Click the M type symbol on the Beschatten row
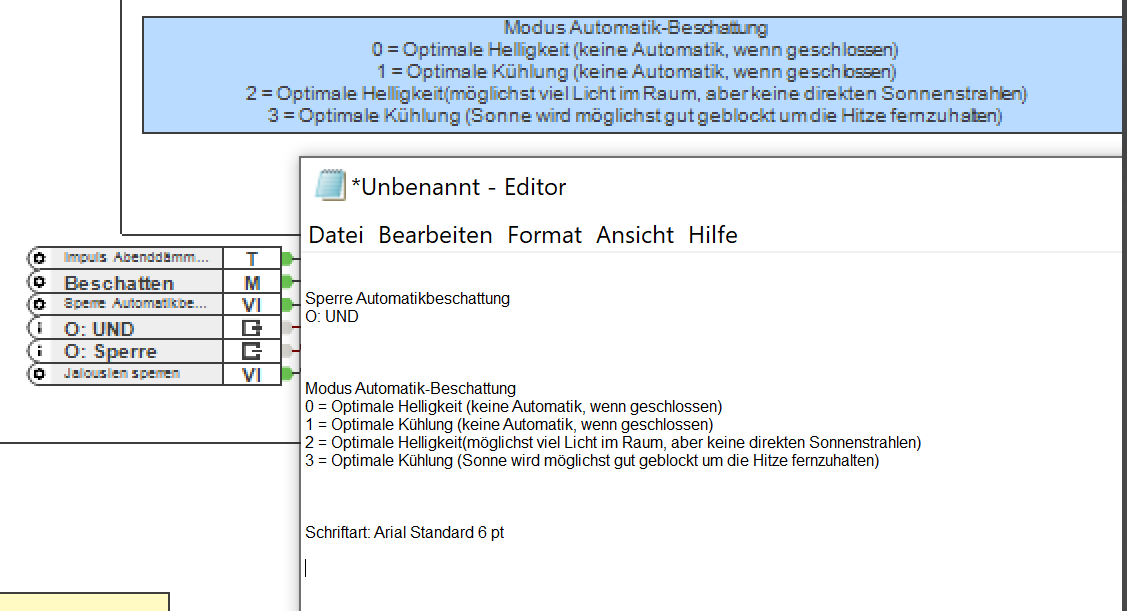The width and height of the screenshot is (1127, 611). 252,281
